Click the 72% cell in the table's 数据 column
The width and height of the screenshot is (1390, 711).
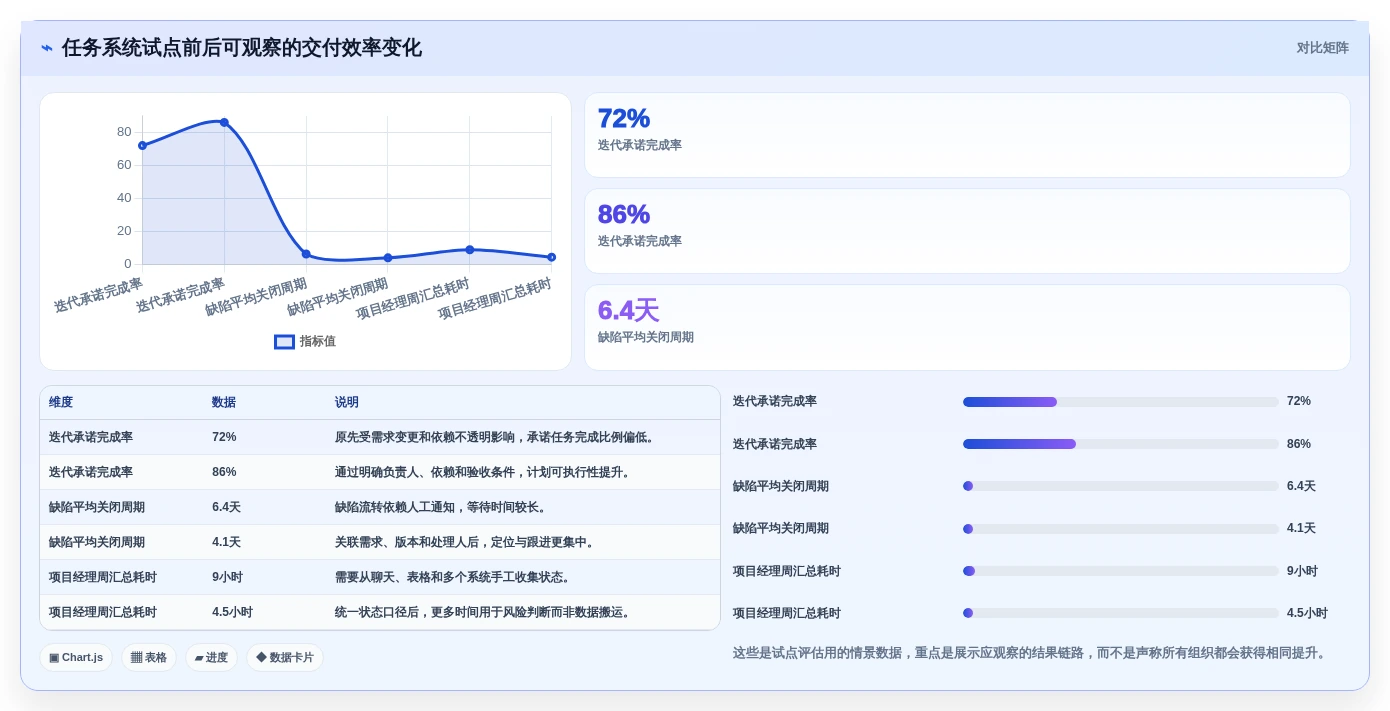click(224, 437)
